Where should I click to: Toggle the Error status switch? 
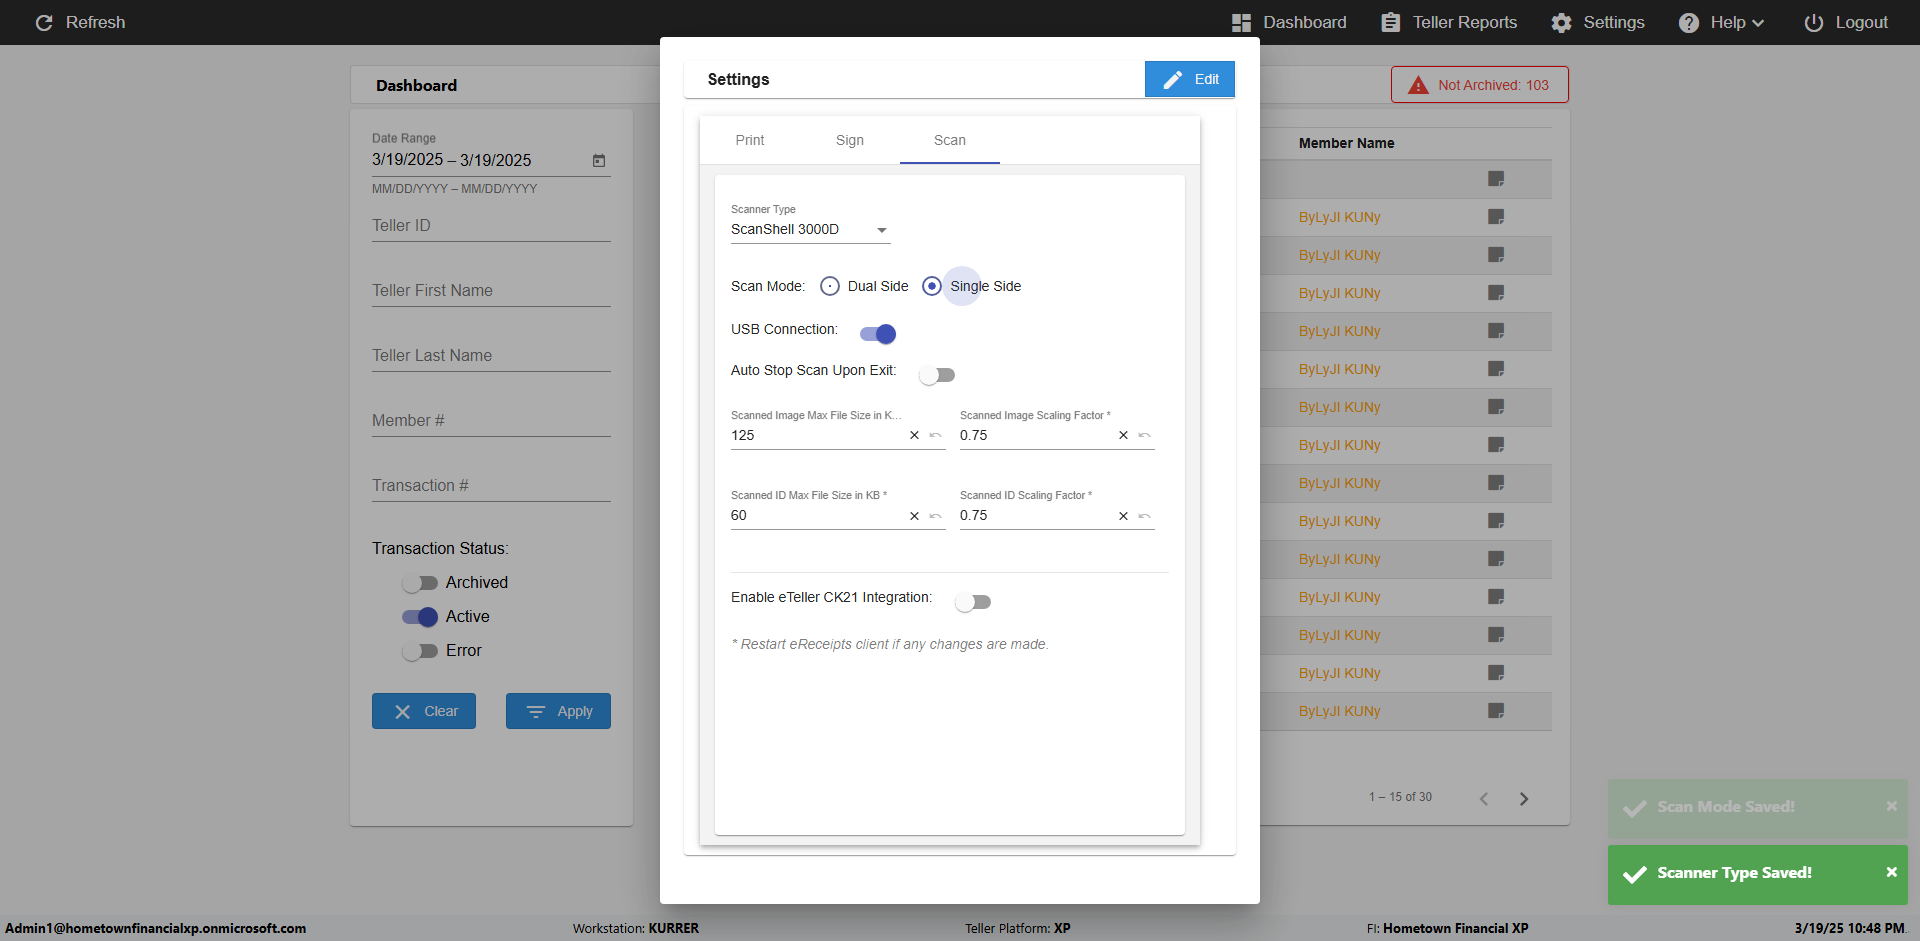click(420, 651)
